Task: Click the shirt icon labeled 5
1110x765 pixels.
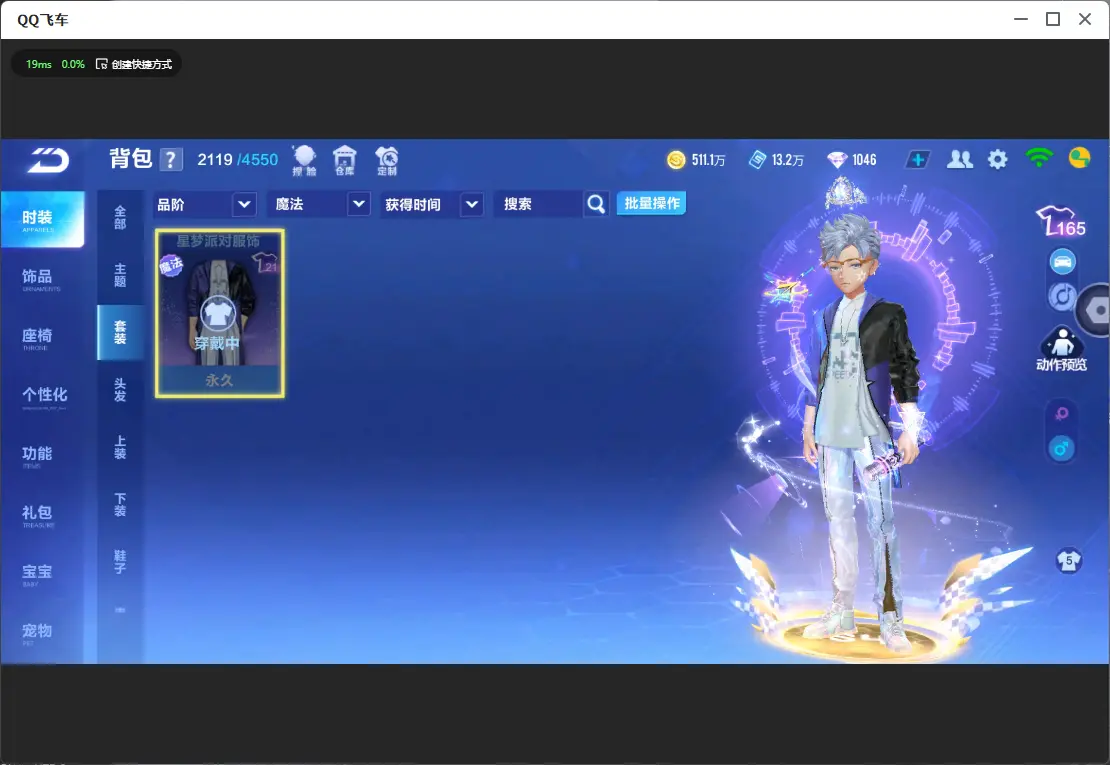Action: [1069, 561]
